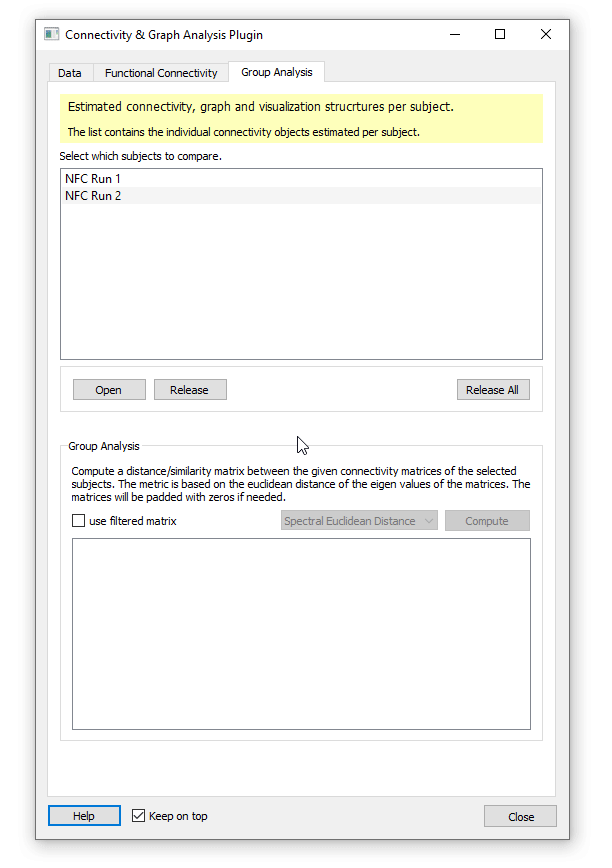
Task: Enable the use filtered matrix checkbox
Action: tap(79, 521)
